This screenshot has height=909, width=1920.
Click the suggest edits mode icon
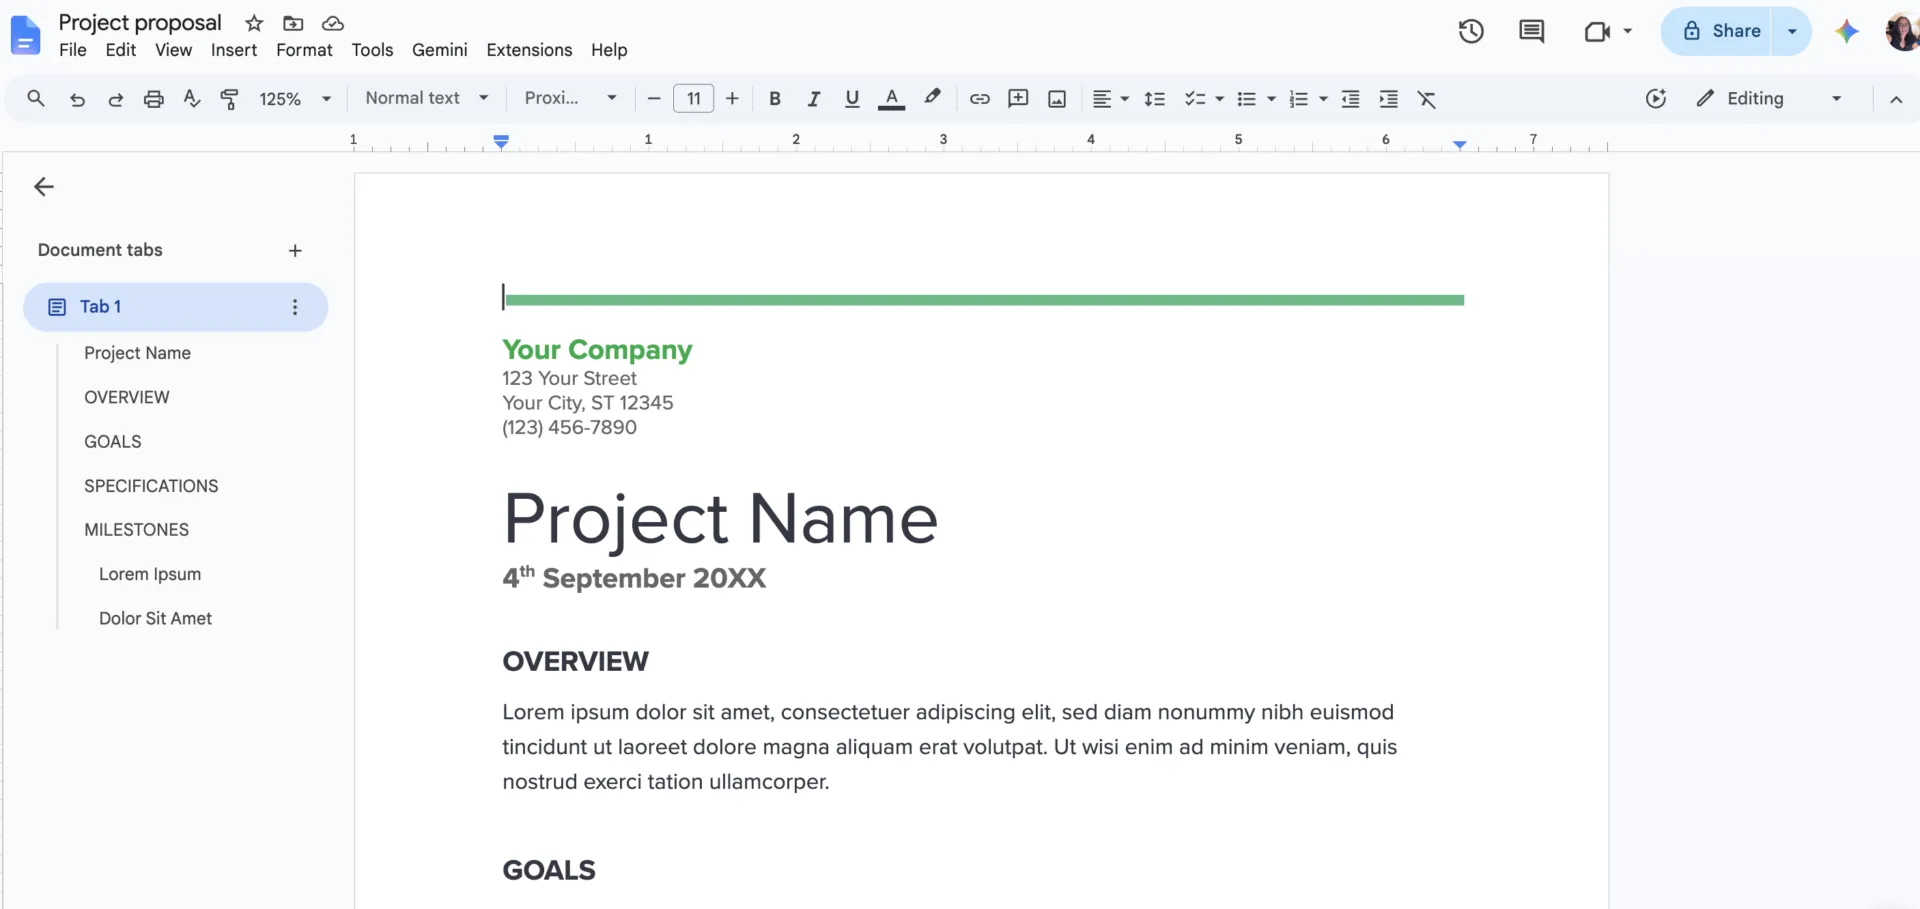[x=1656, y=98]
